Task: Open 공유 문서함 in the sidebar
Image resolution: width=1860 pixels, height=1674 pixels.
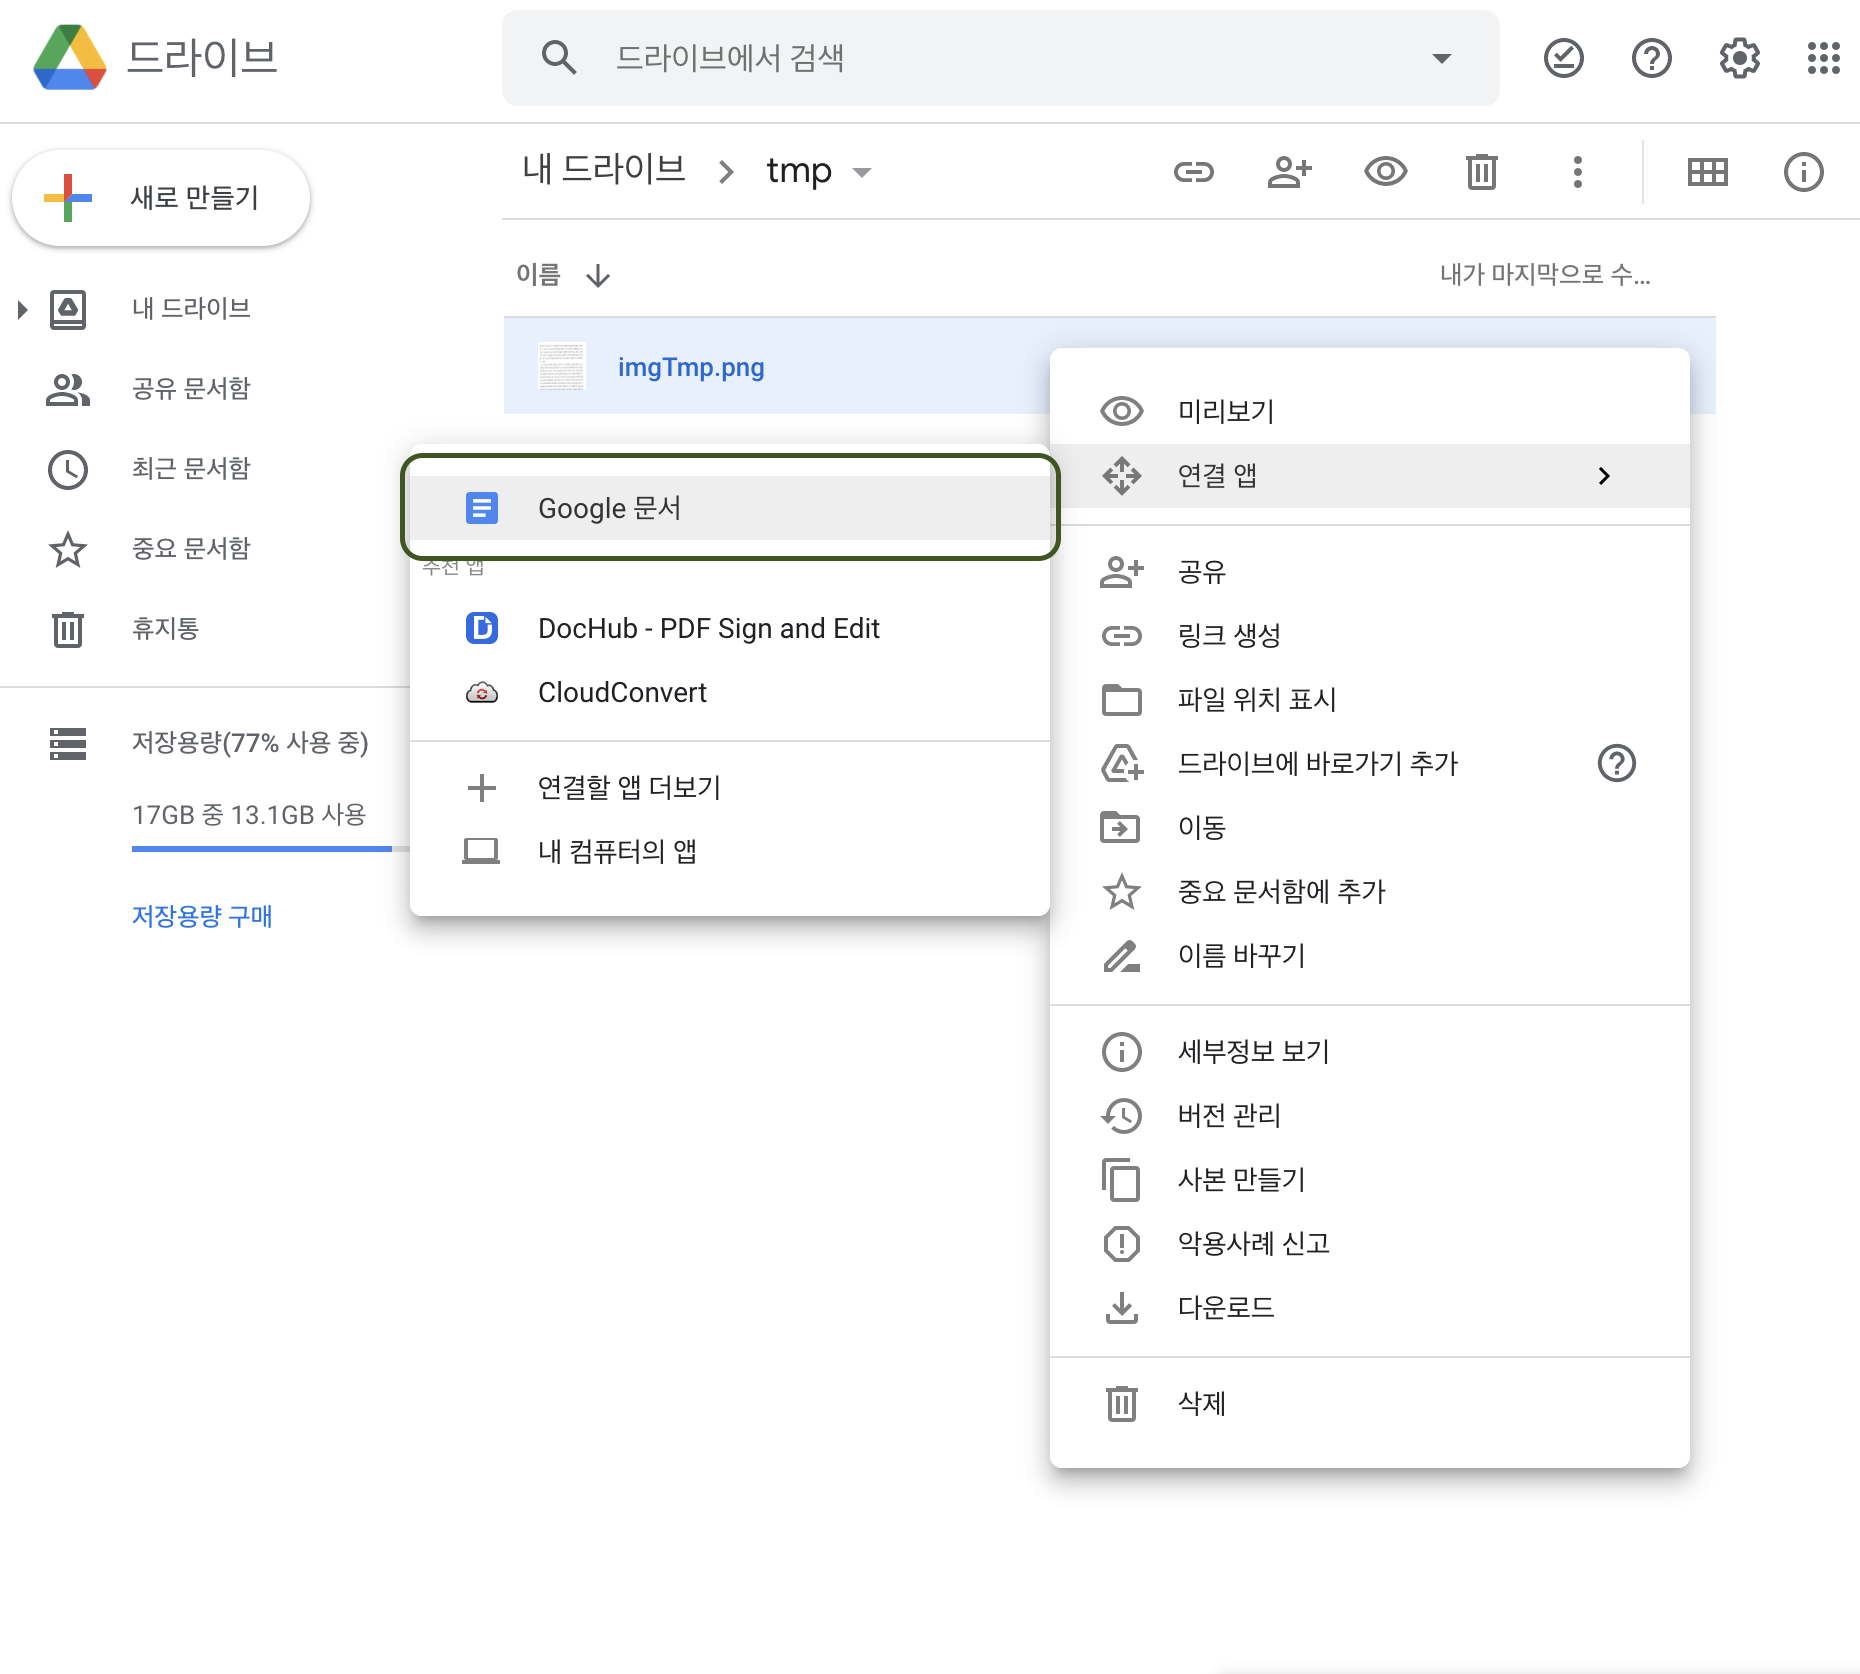Action: (190, 389)
